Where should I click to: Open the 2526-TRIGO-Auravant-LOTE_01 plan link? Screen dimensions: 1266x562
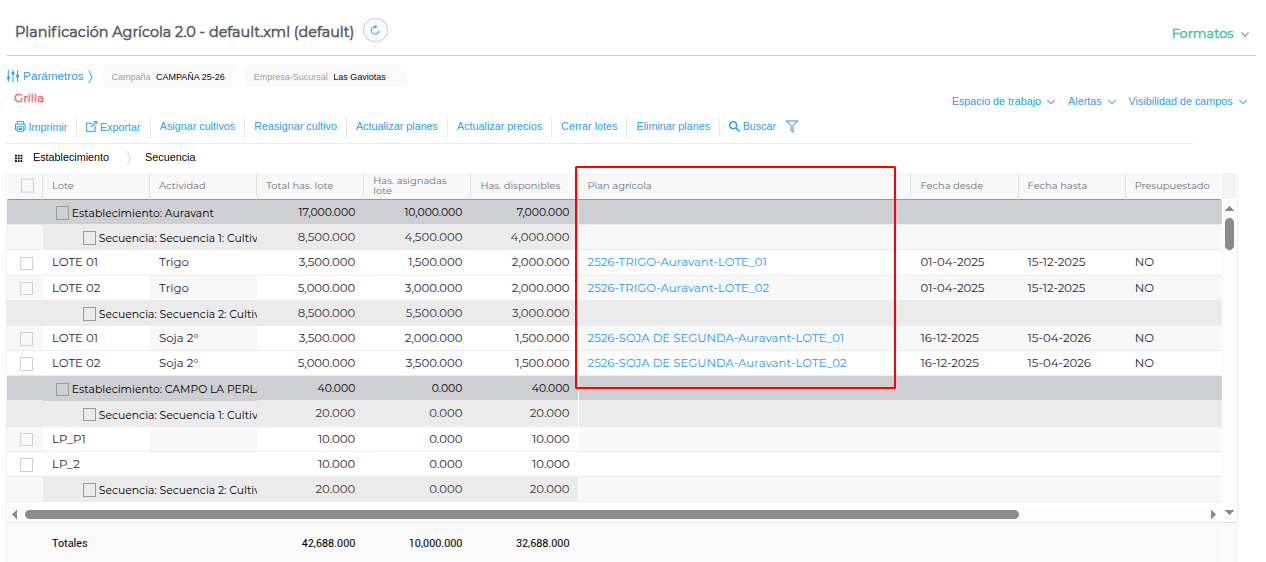[677, 262]
